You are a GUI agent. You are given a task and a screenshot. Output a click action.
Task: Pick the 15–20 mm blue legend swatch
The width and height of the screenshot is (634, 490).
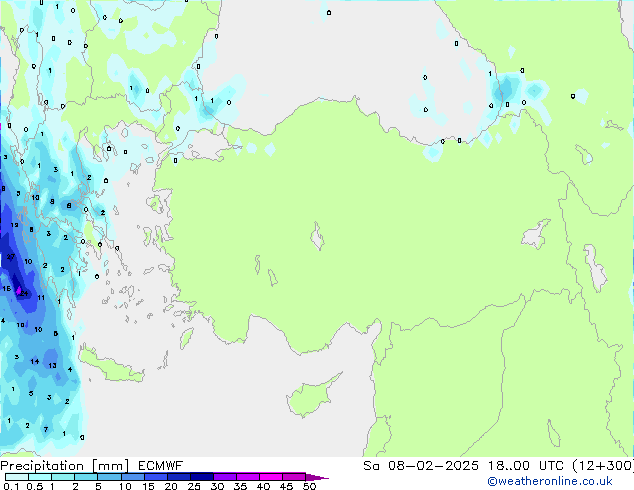pyautogui.click(x=155, y=477)
